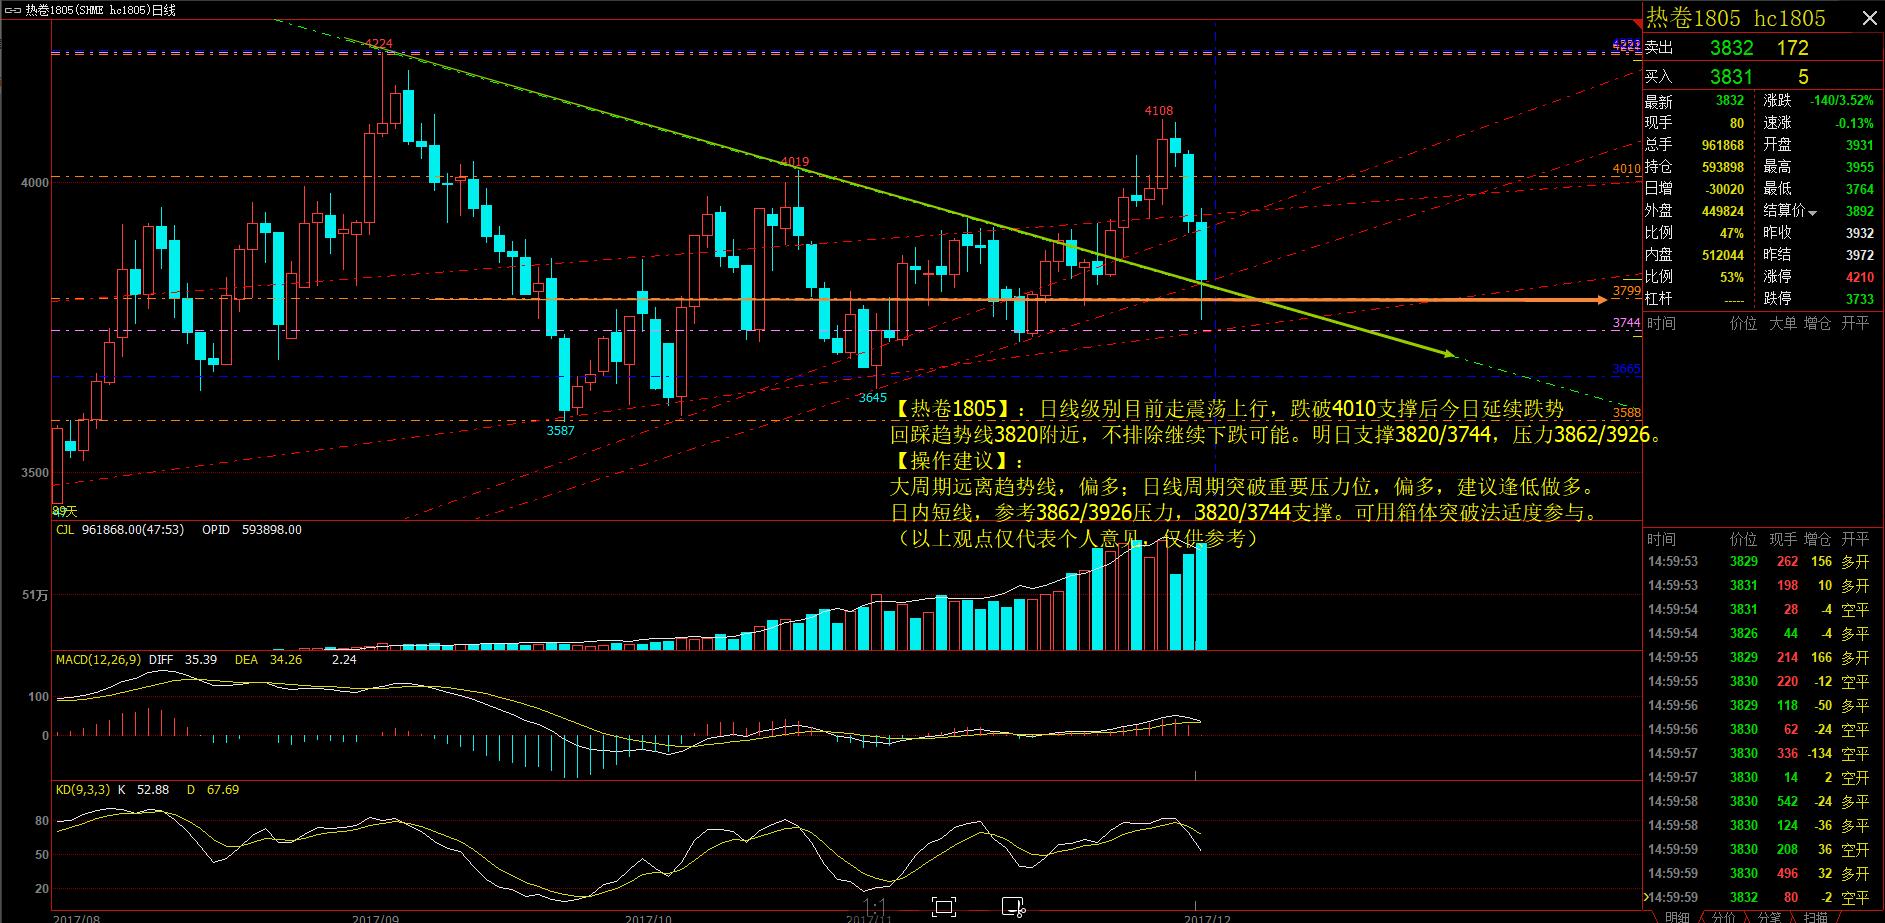Click the 现手 column header in tick list
1885x923 pixels.
1783,539
